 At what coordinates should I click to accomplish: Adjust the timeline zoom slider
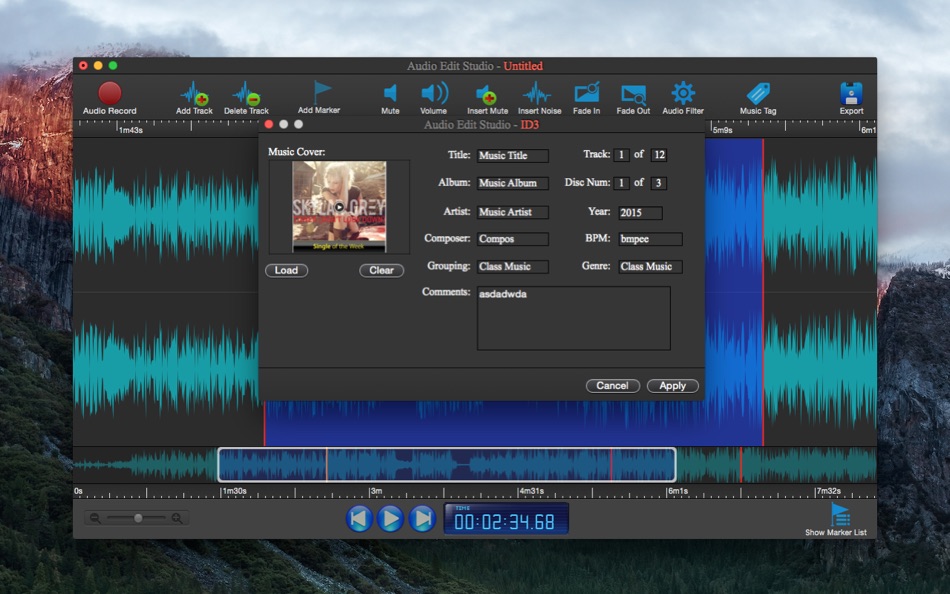pos(138,518)
